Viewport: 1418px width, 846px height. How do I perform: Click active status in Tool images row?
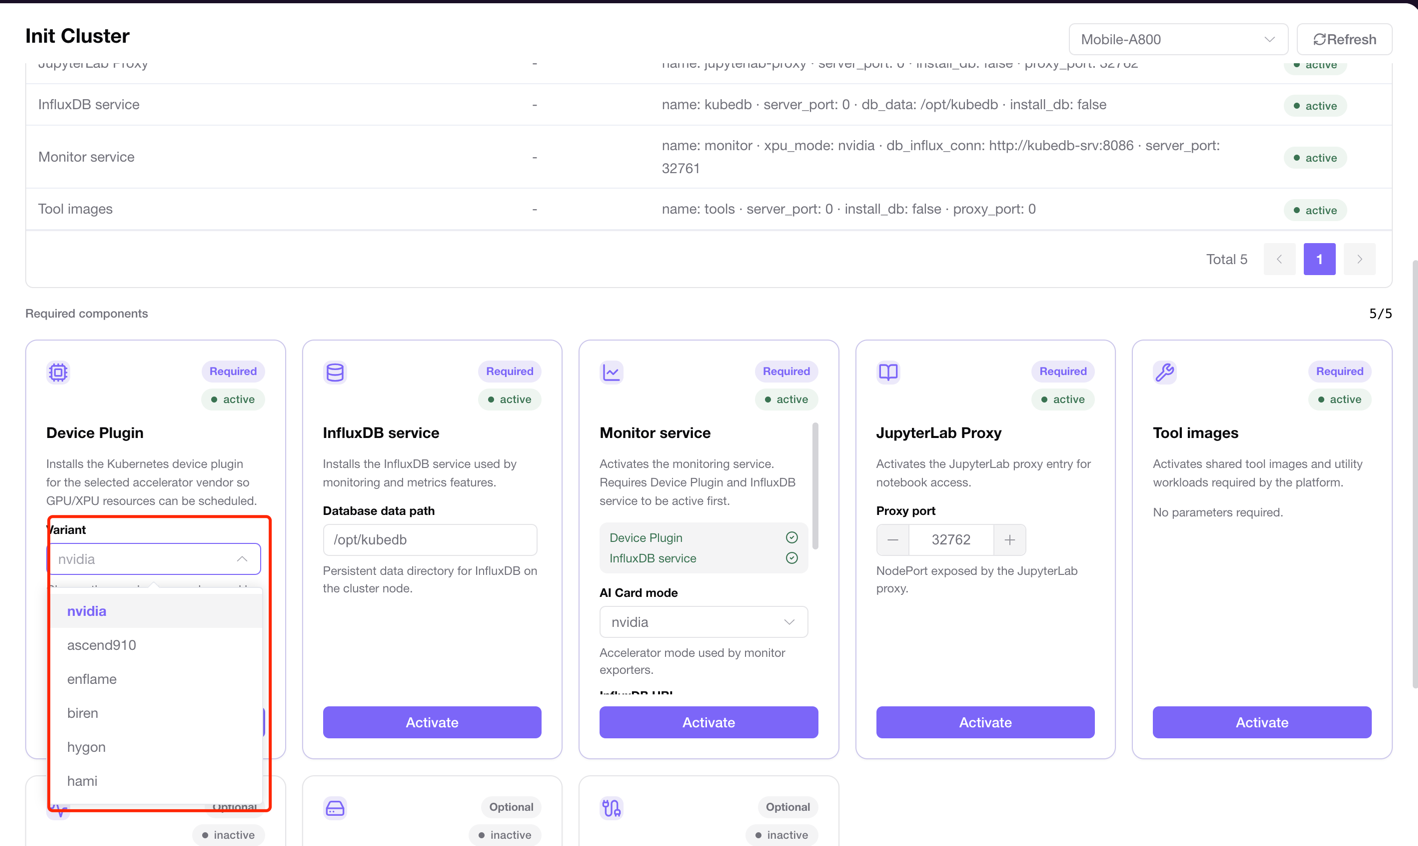click(x=1315, y=210)
